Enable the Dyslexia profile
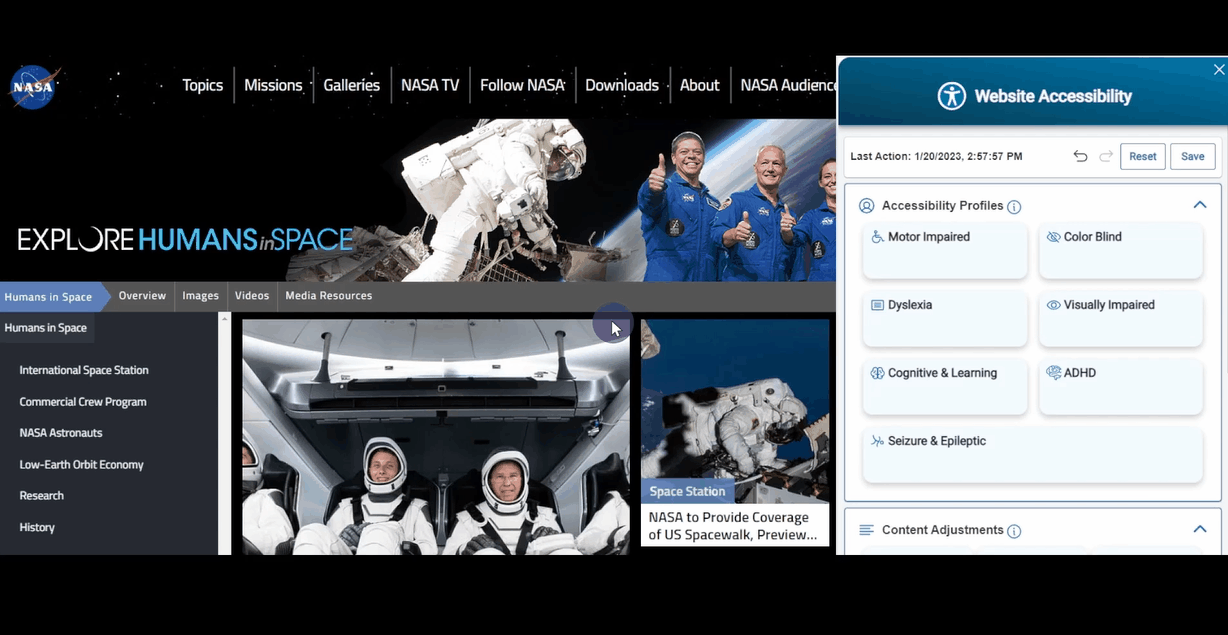1228x635 pixels. (x=945, y=318)
